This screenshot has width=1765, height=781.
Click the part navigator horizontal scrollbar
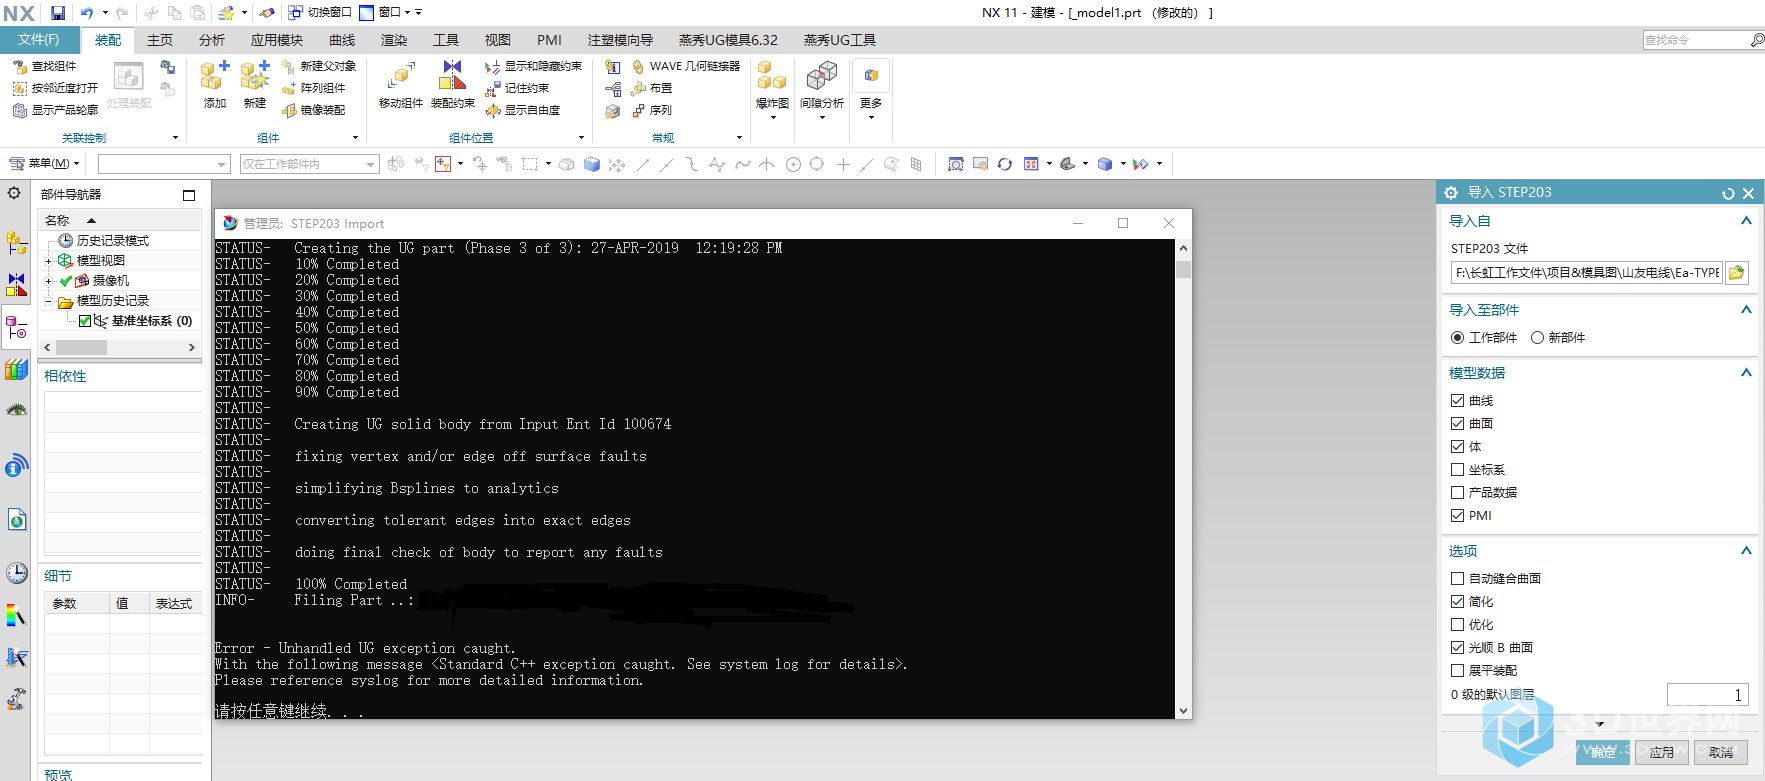point(120,347)
